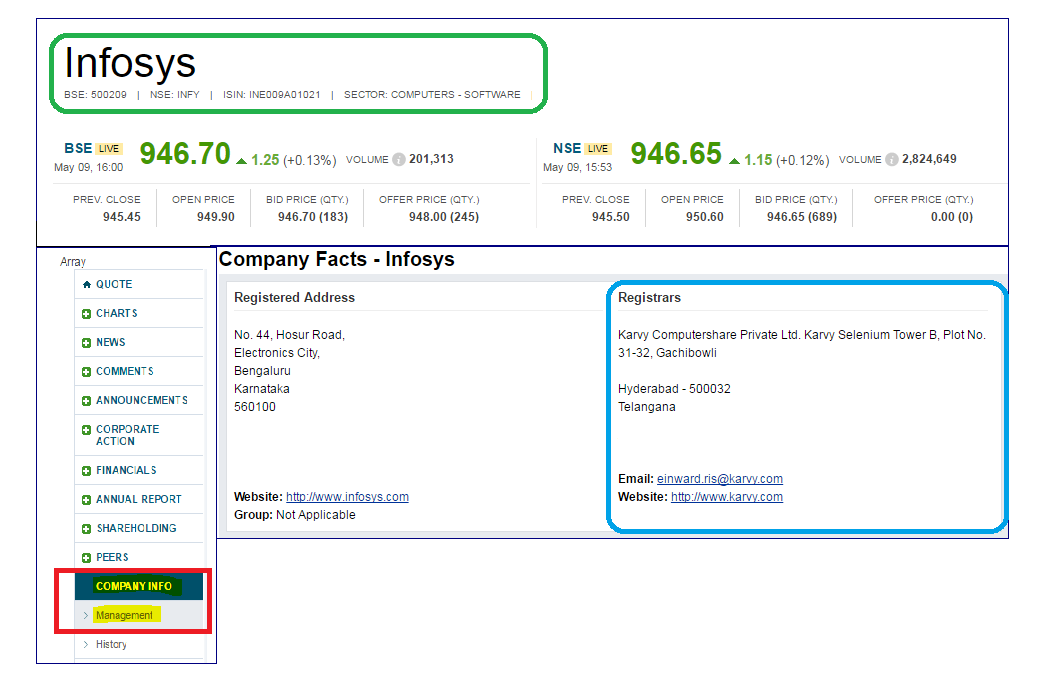1055x674 pixels.
Task: Click the Registrars heading
Action: click(x=649, y=298)
